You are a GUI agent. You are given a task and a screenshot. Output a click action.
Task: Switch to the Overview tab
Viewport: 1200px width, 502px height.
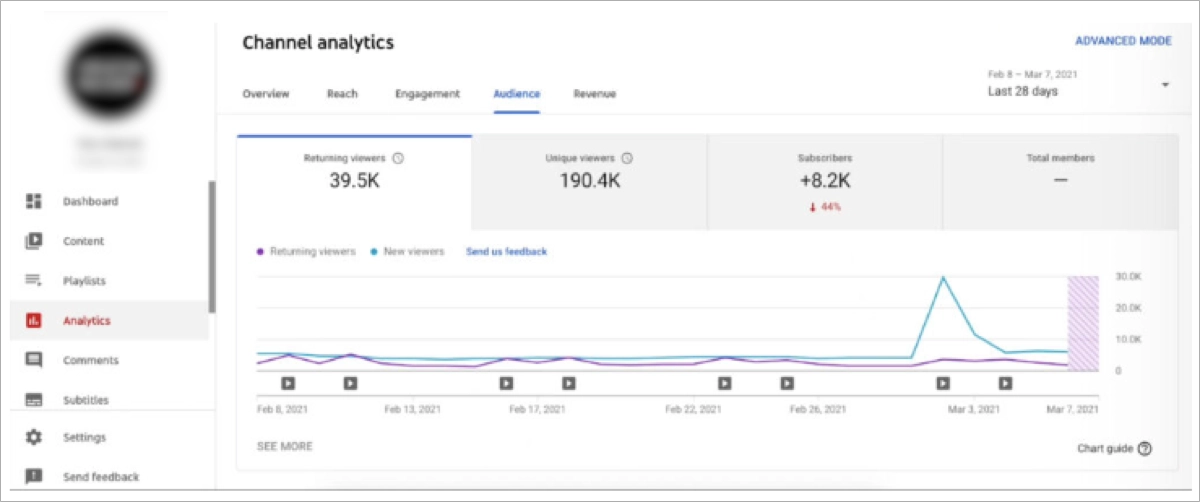(266, 94)
